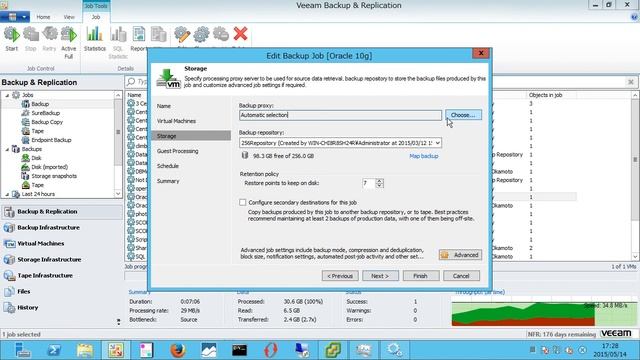Click the throughput graph
The width and height of the screenshot is (640, 360).
click(544, 314)
